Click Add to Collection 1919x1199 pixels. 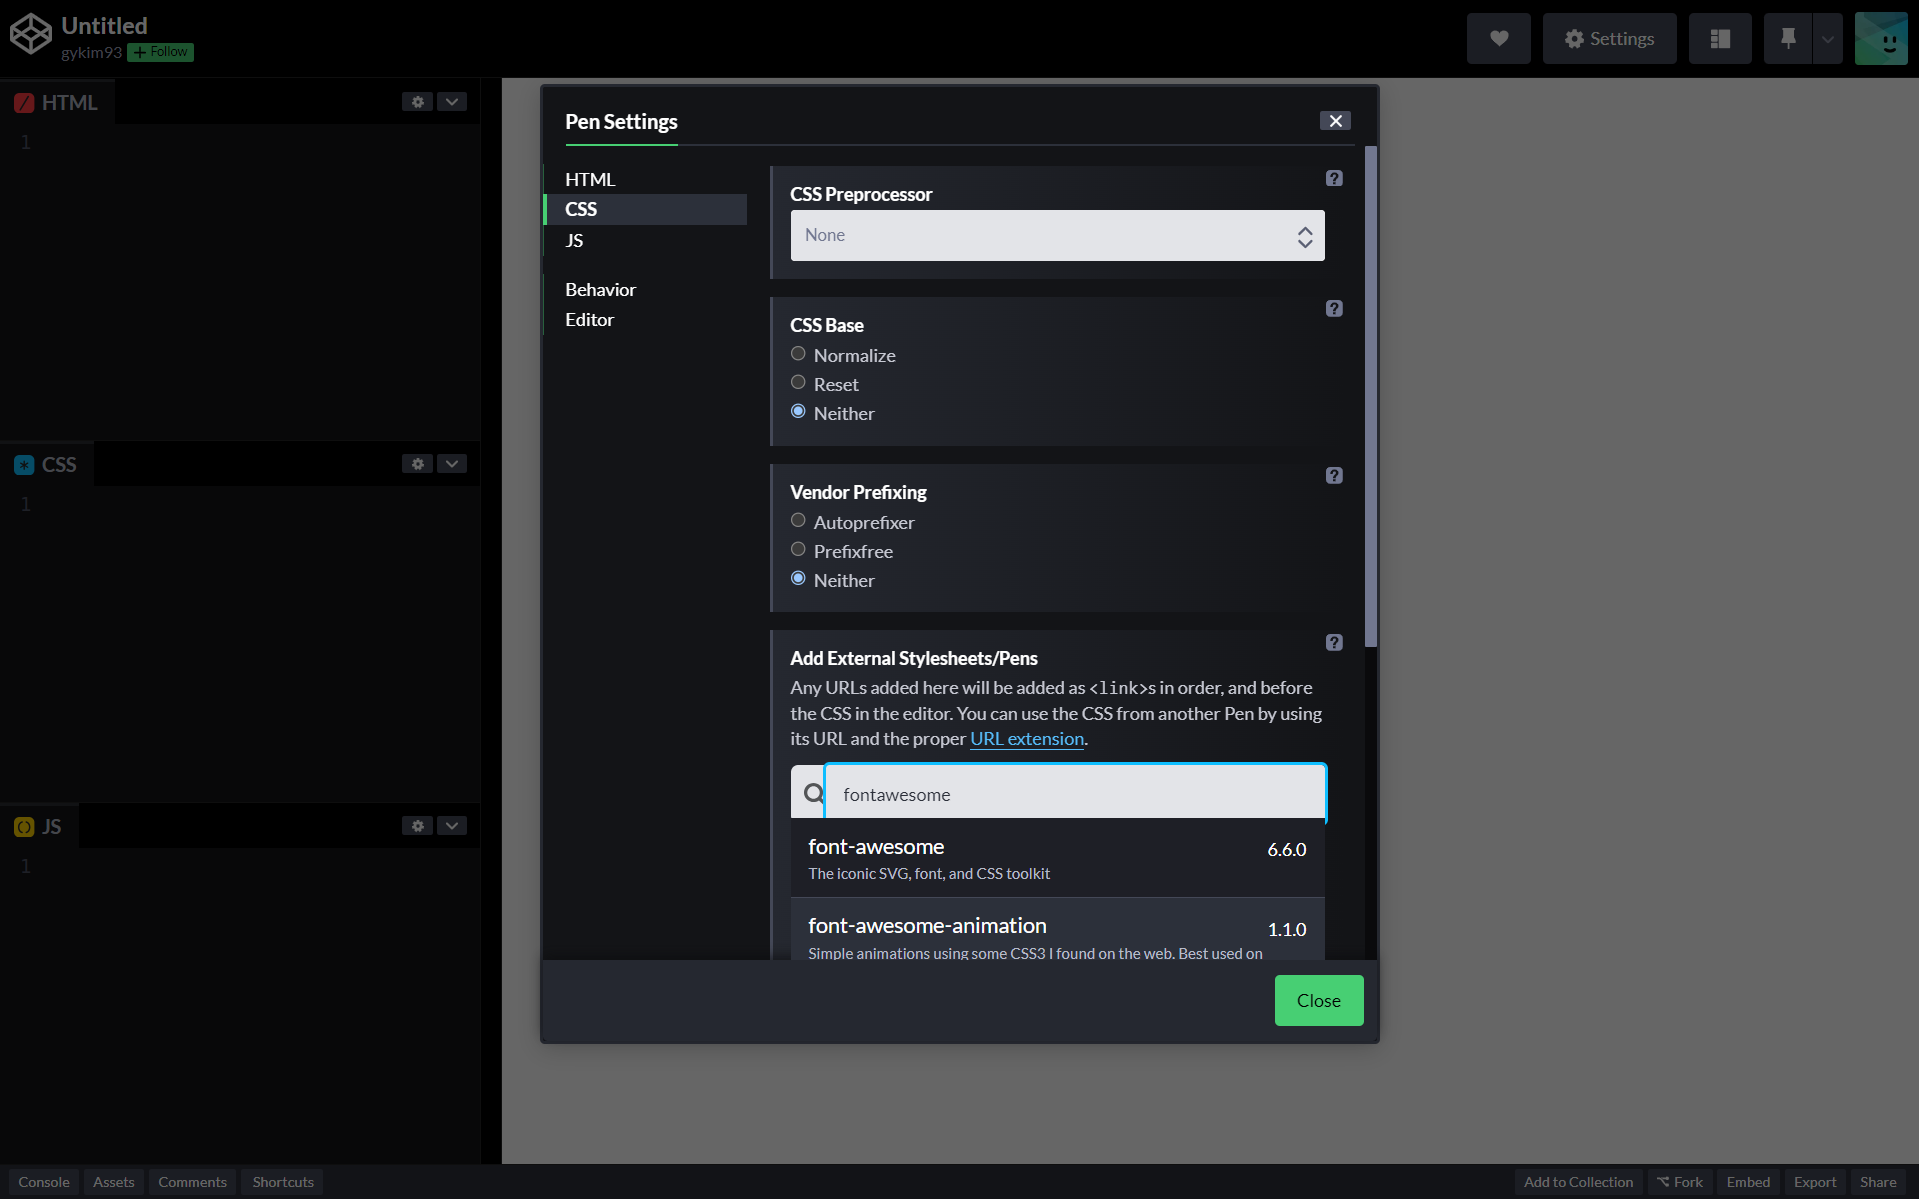coord(1578,1182)
